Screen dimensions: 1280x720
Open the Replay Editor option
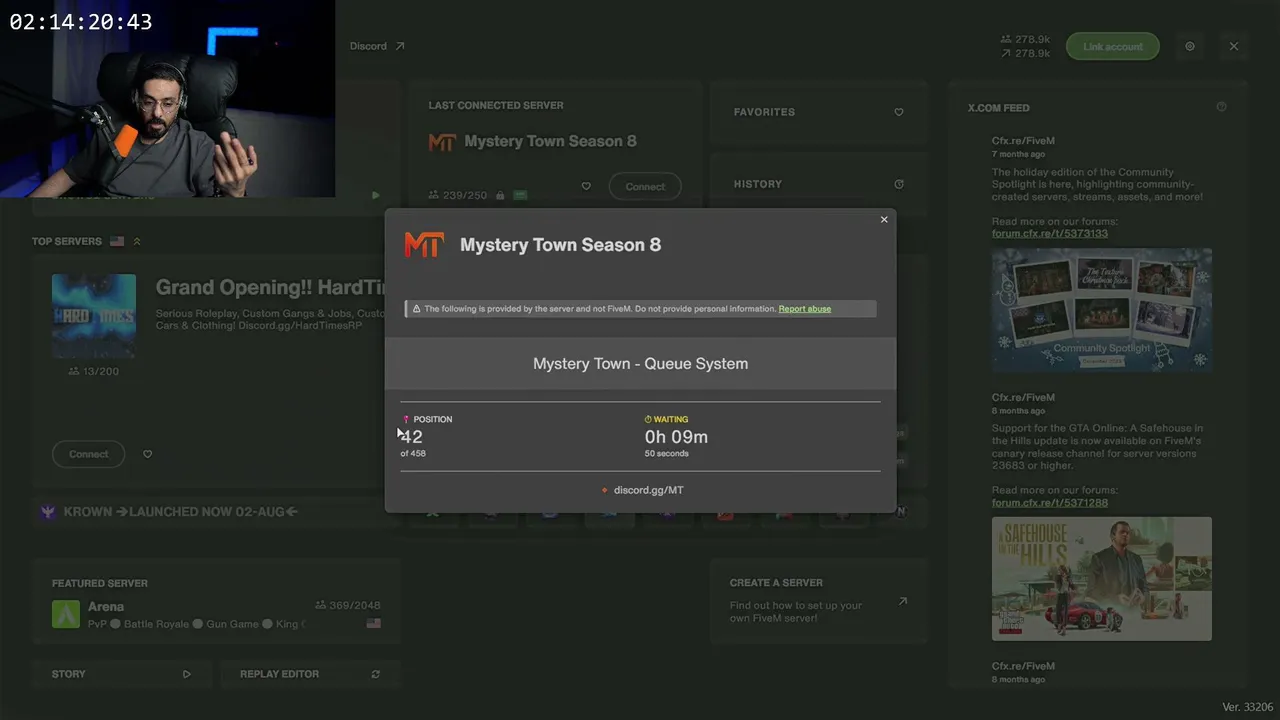pyautogui.click(x=309, y=674)
